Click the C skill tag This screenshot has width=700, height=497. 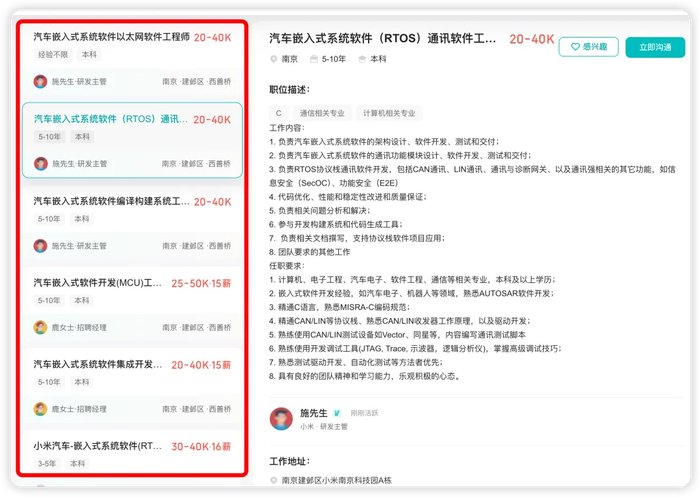(x=279, y=113)
